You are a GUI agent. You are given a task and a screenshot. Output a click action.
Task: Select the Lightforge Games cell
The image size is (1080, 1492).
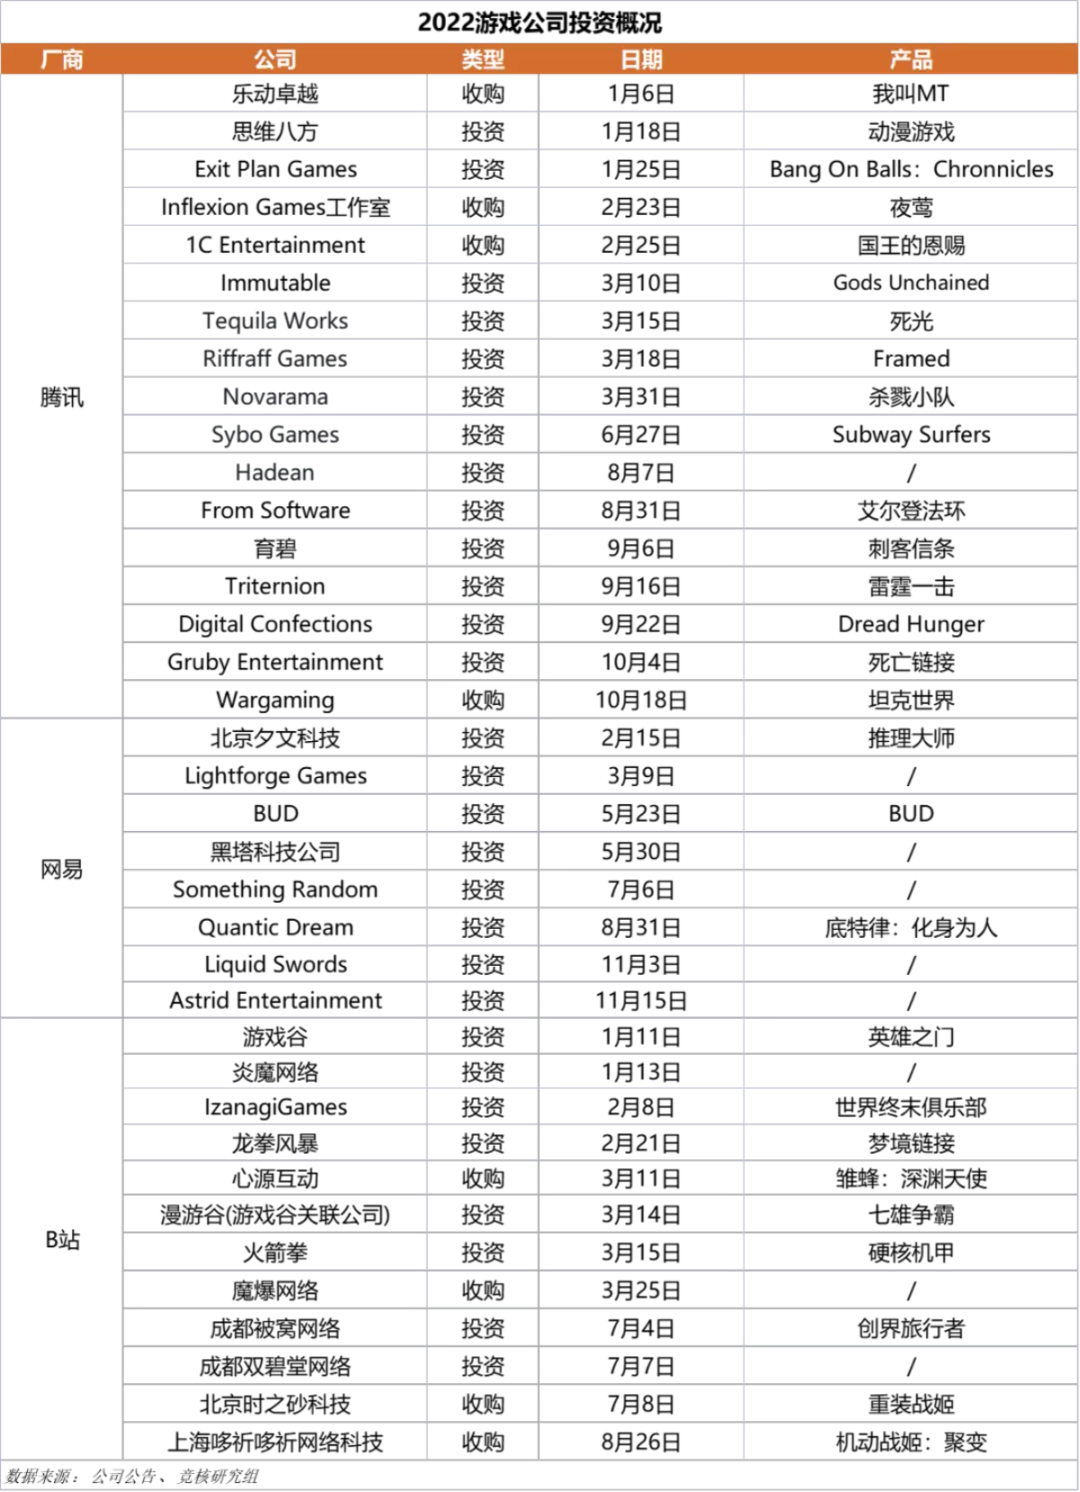275,776
